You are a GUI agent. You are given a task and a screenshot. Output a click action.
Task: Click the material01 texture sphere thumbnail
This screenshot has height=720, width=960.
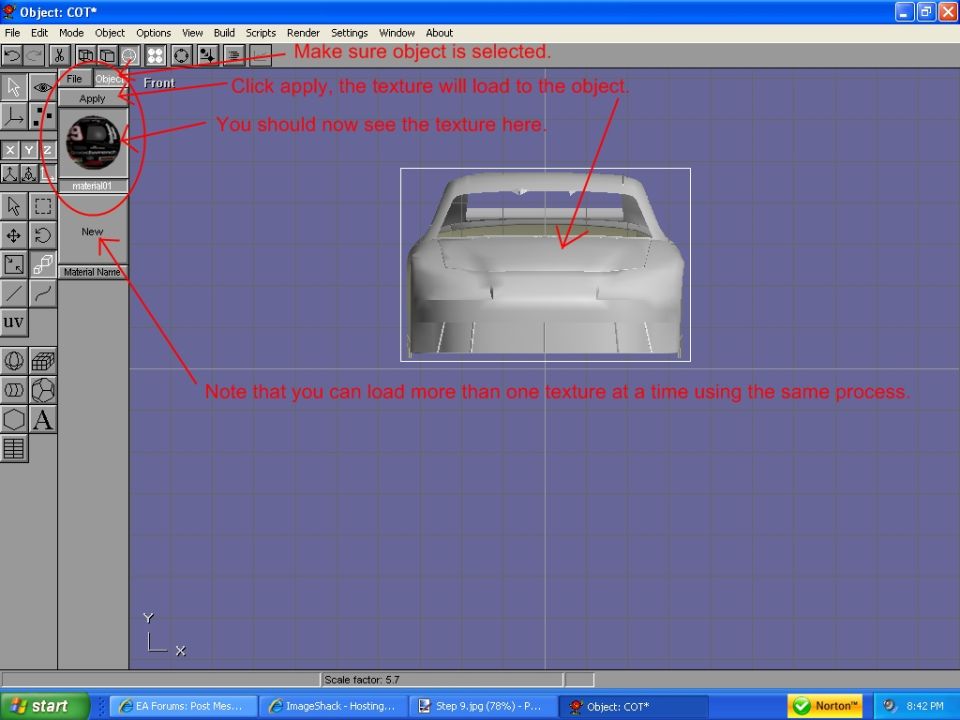[x=93, y=143]
